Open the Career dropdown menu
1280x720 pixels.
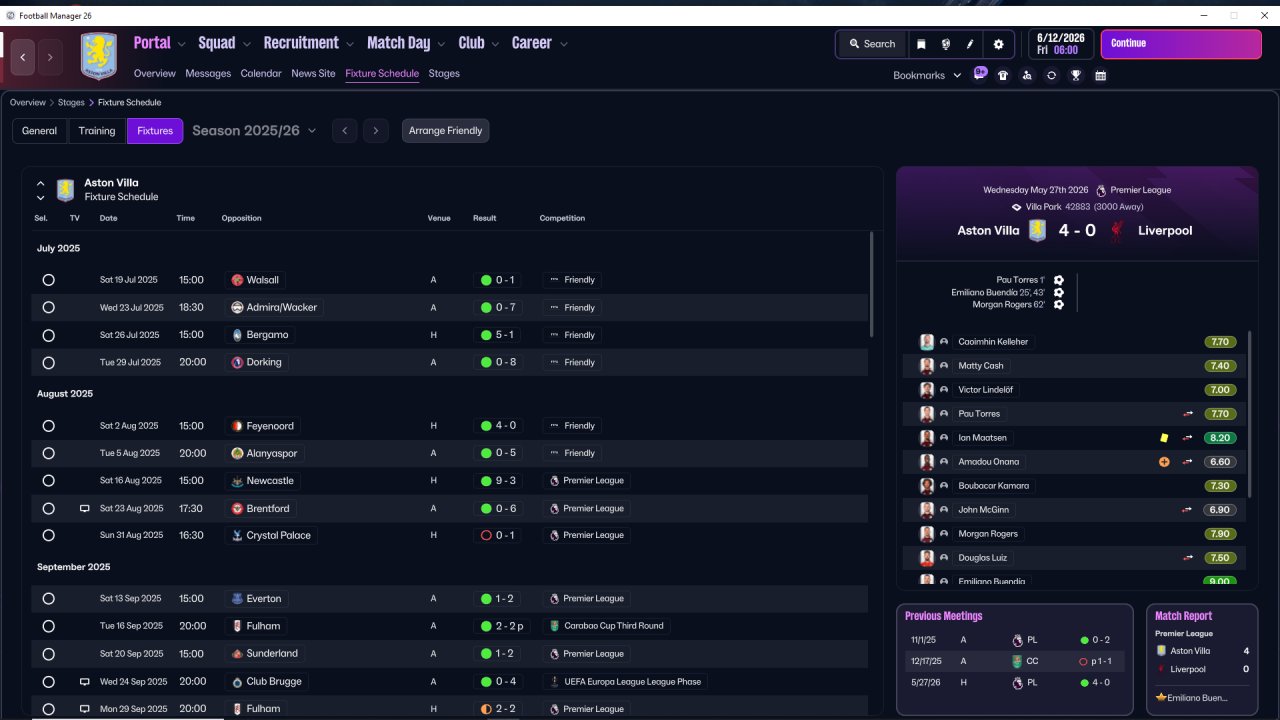tap(540, 43)
